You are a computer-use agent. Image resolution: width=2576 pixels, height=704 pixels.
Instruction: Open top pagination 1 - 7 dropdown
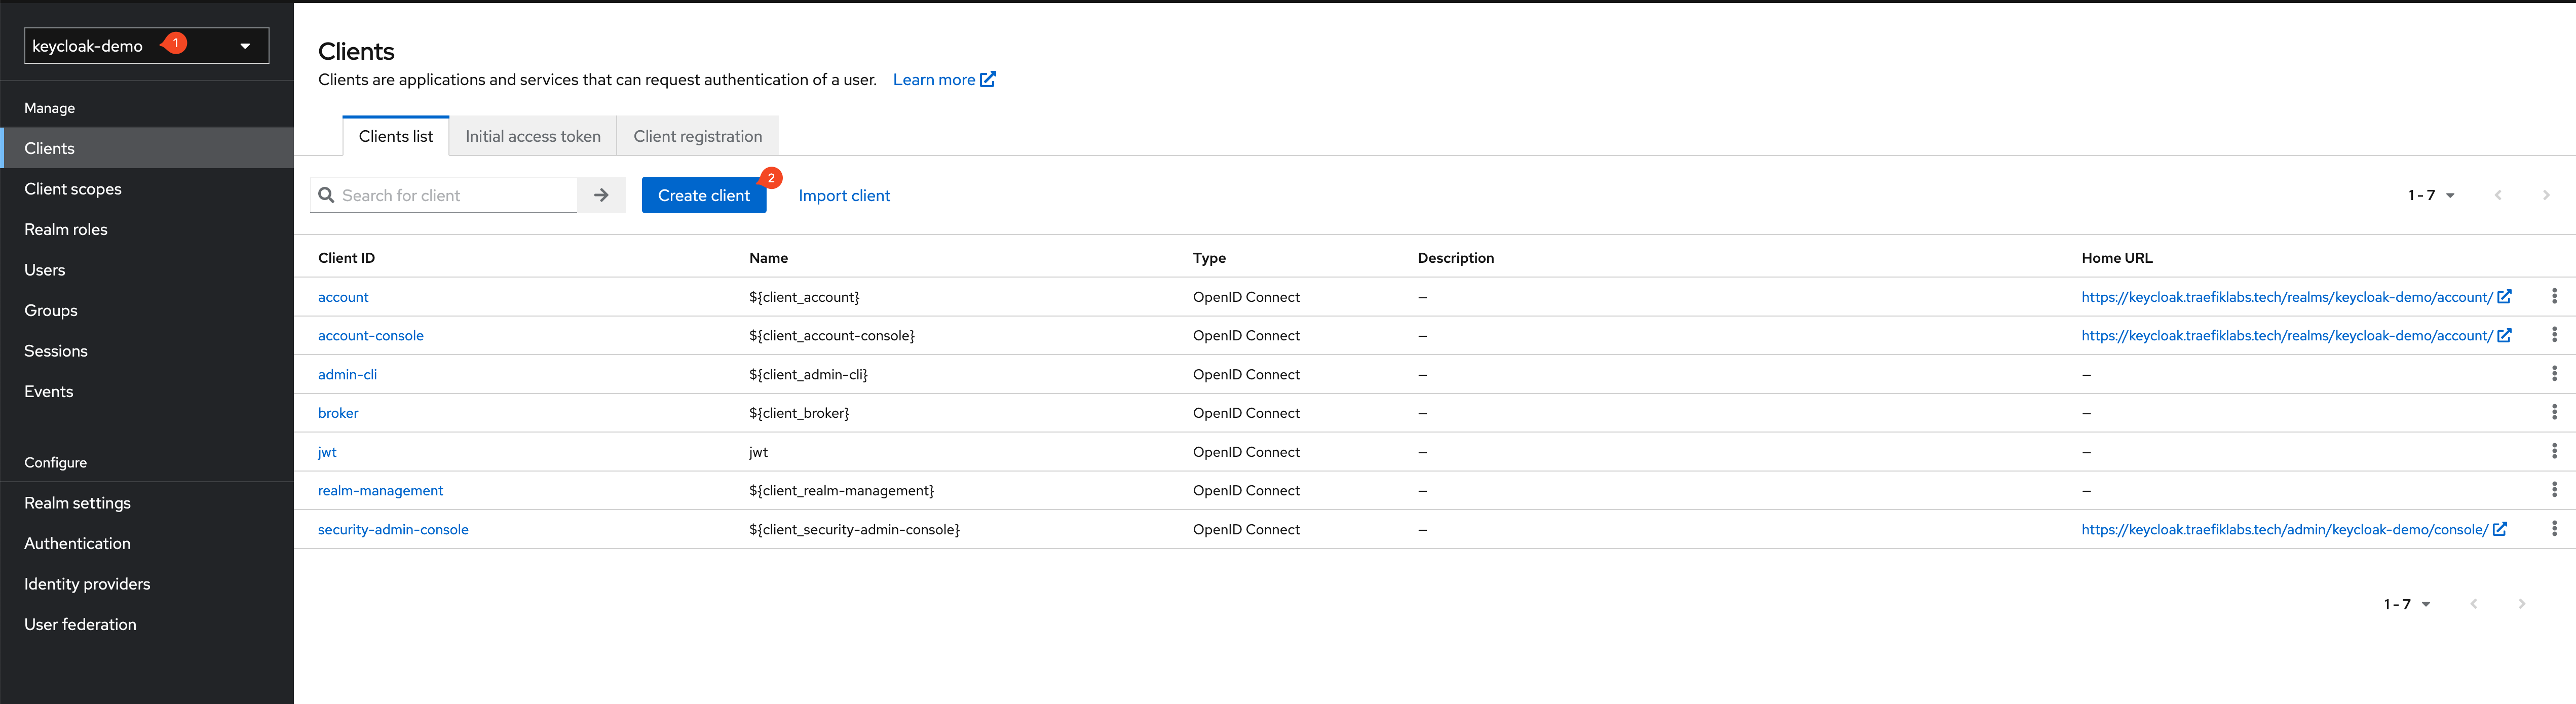click(2431, 195)
